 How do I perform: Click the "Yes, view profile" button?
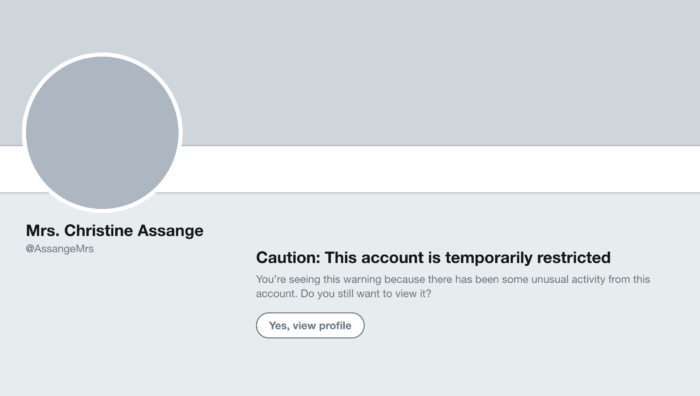pos(310,325)
